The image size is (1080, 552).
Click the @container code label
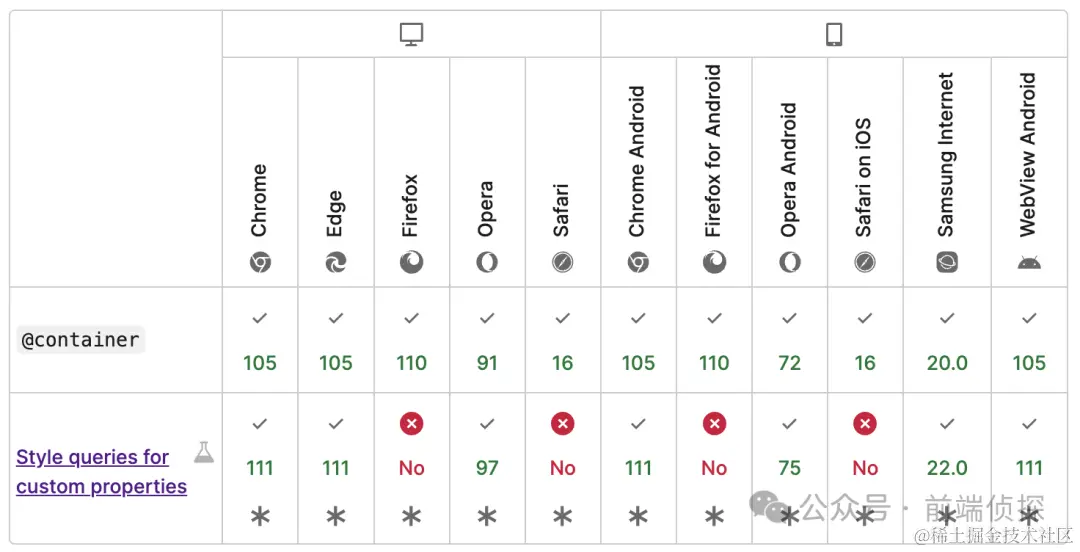(x=81, y=340)
